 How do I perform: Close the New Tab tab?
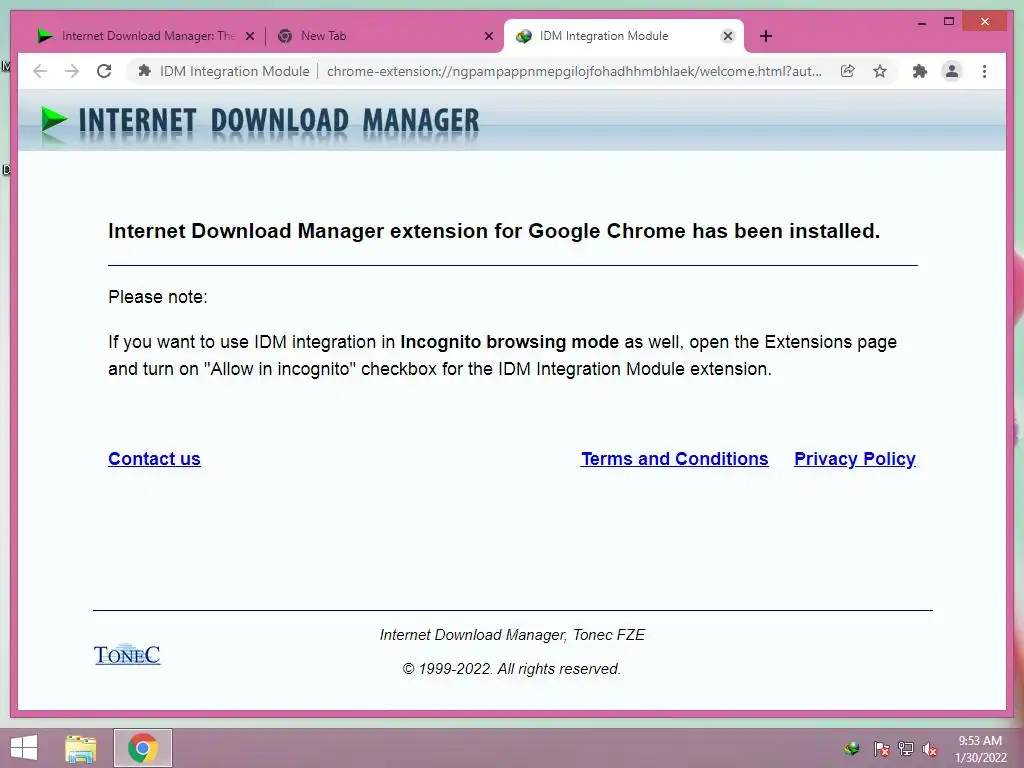click(488, 37)
